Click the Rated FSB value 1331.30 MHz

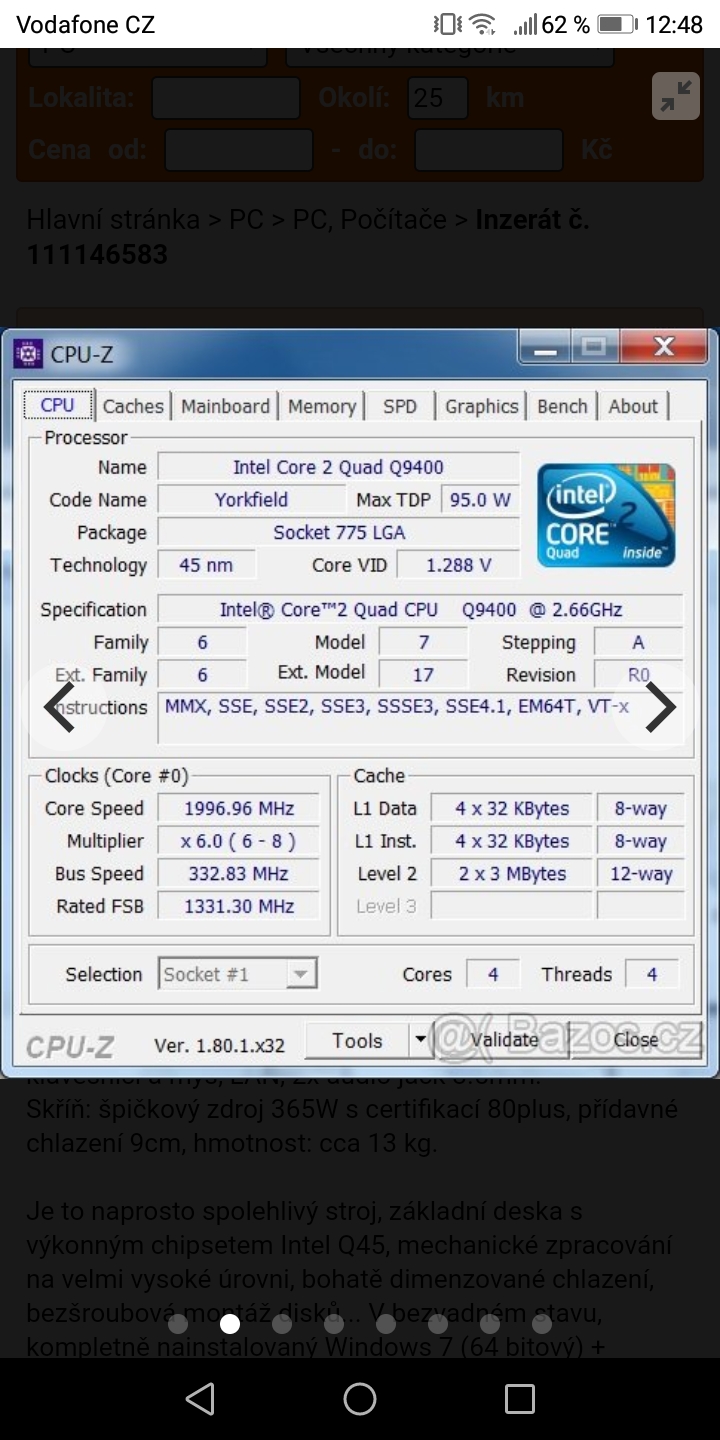tap(238, 906)
